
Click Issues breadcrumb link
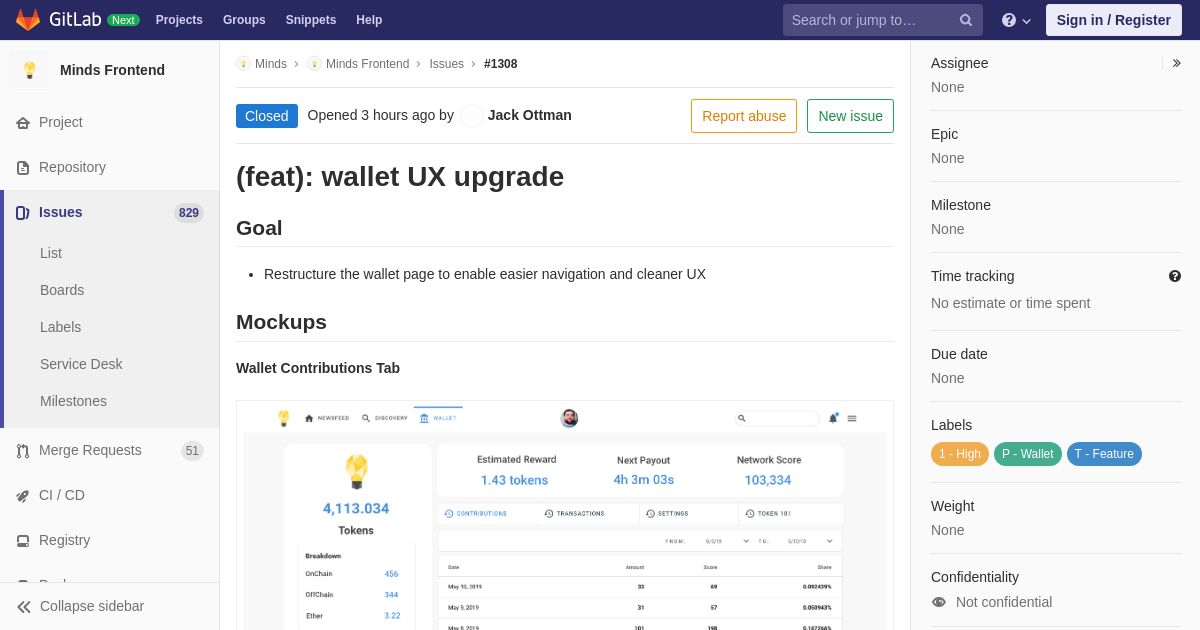pos(447,64)
